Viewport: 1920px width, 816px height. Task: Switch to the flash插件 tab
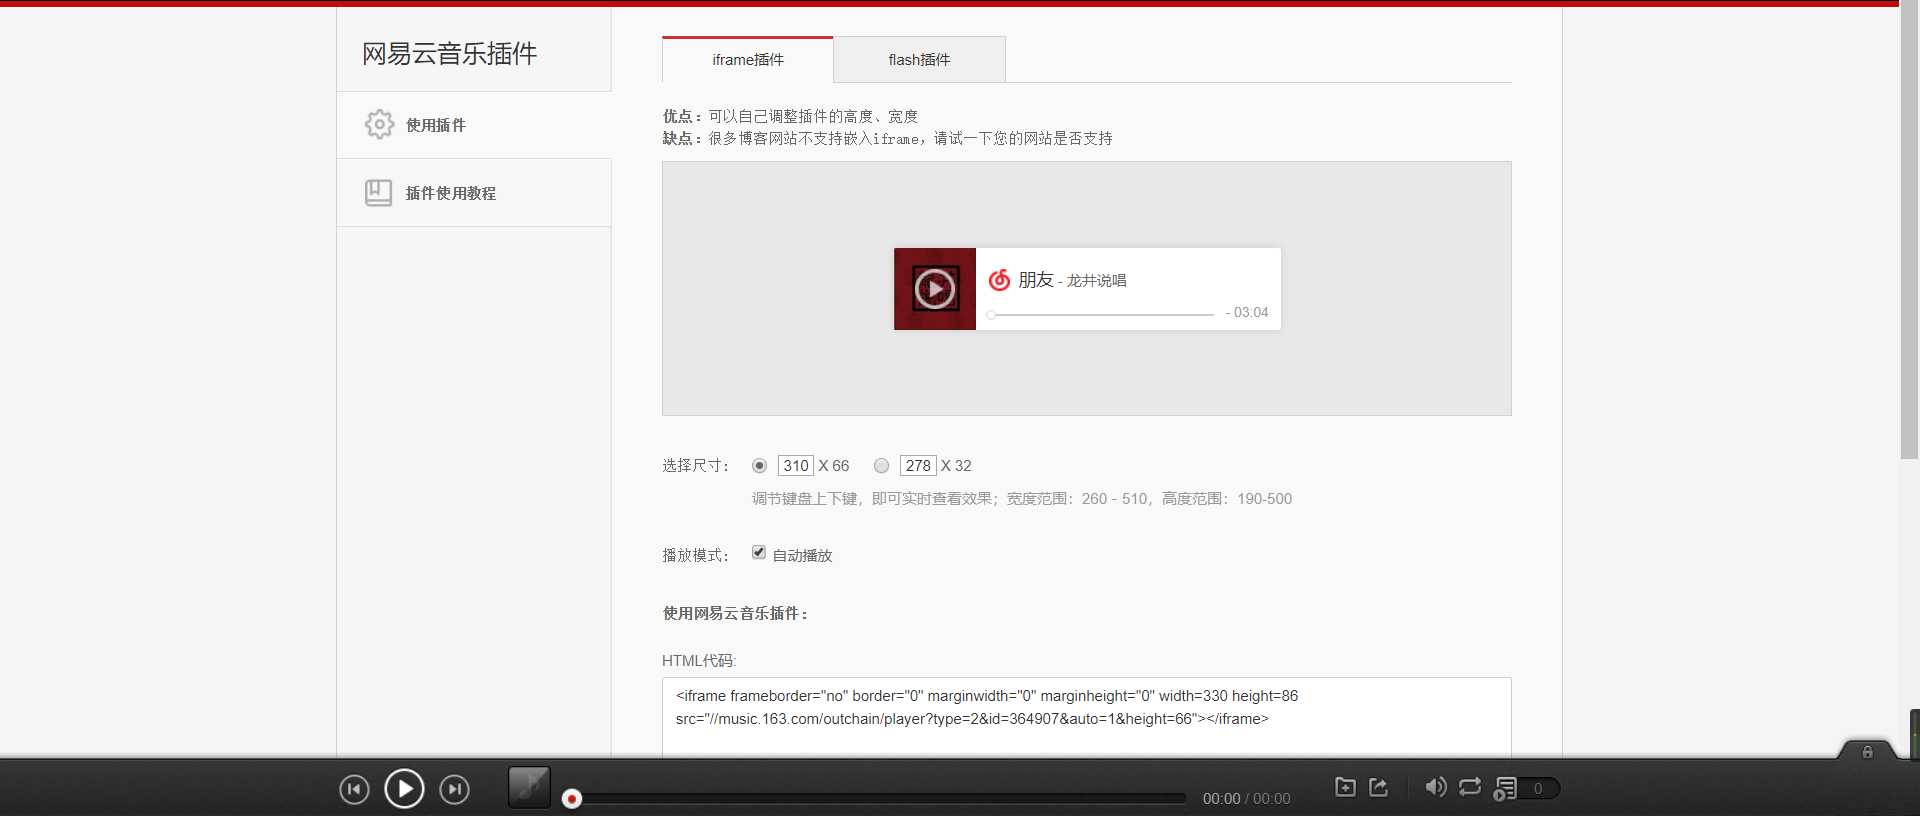click(x=920, y=60)
